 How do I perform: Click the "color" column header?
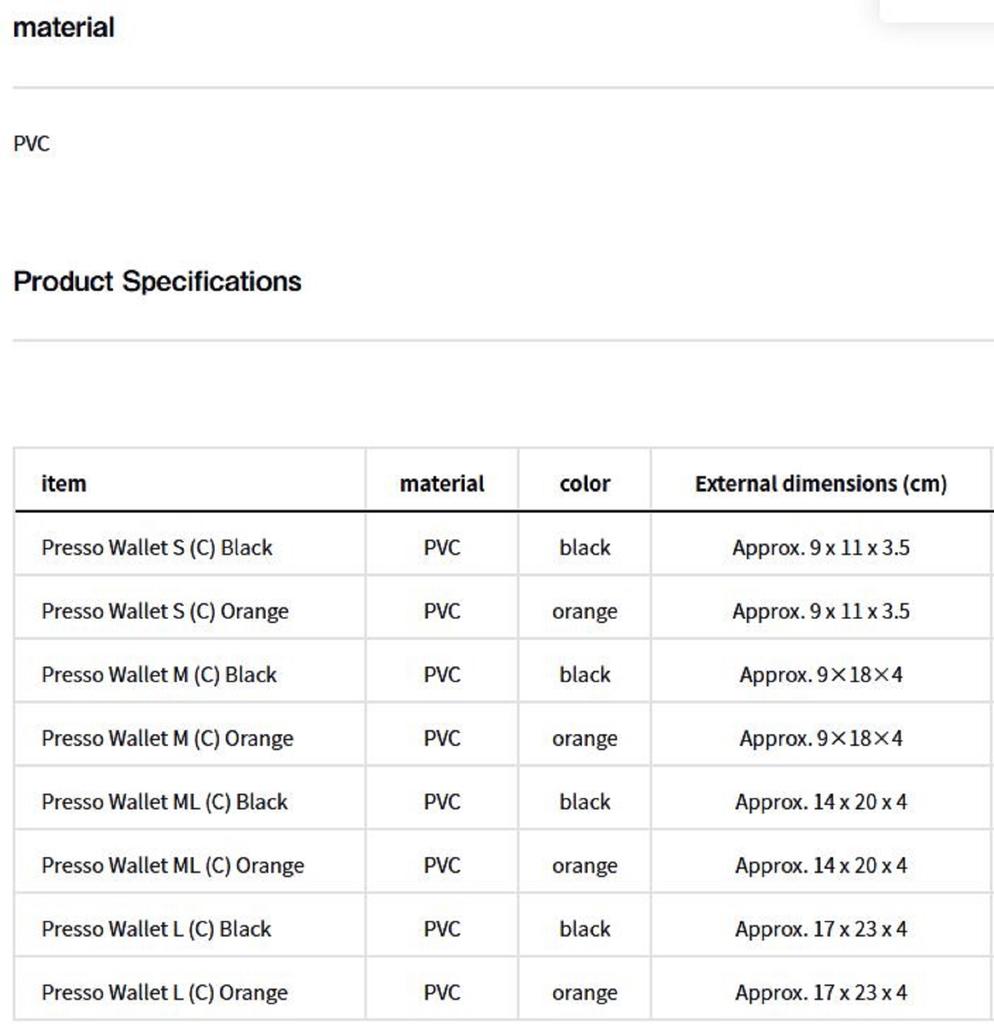pos(585,484)
